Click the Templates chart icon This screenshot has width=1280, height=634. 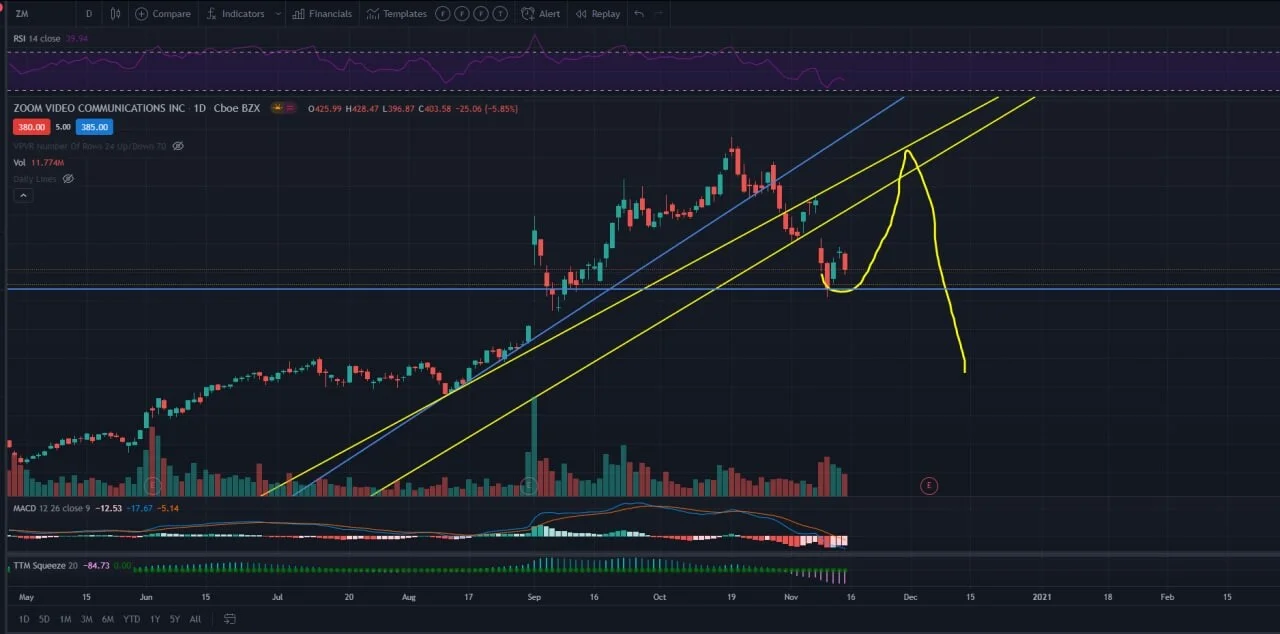[373, 14]
